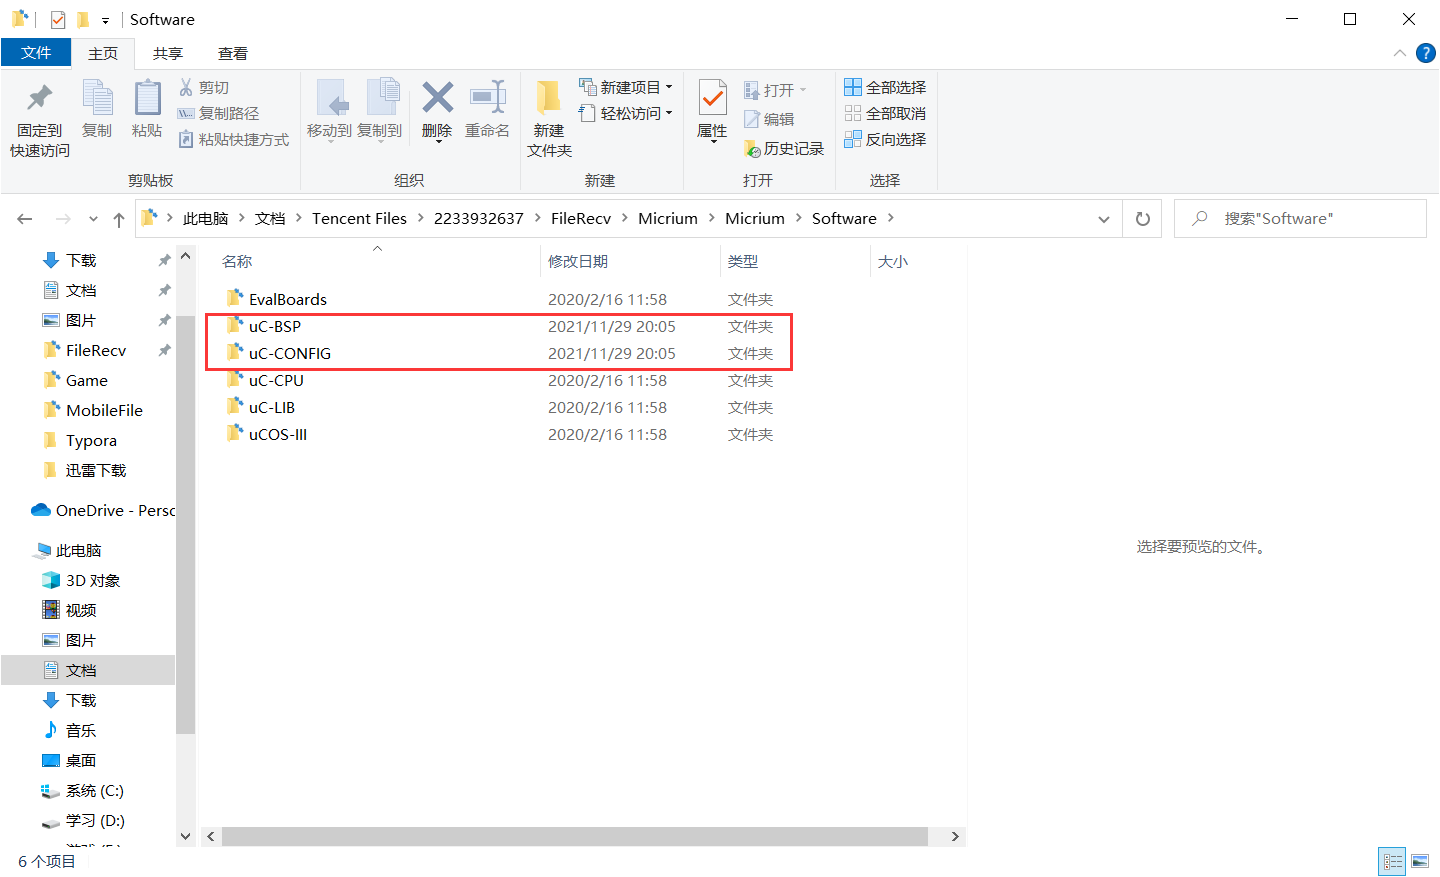Viewport: 1440px width, 877px height.
Task: Switch to Details view in status bar
Action: pyautogui.click(x=1392, y=861)
